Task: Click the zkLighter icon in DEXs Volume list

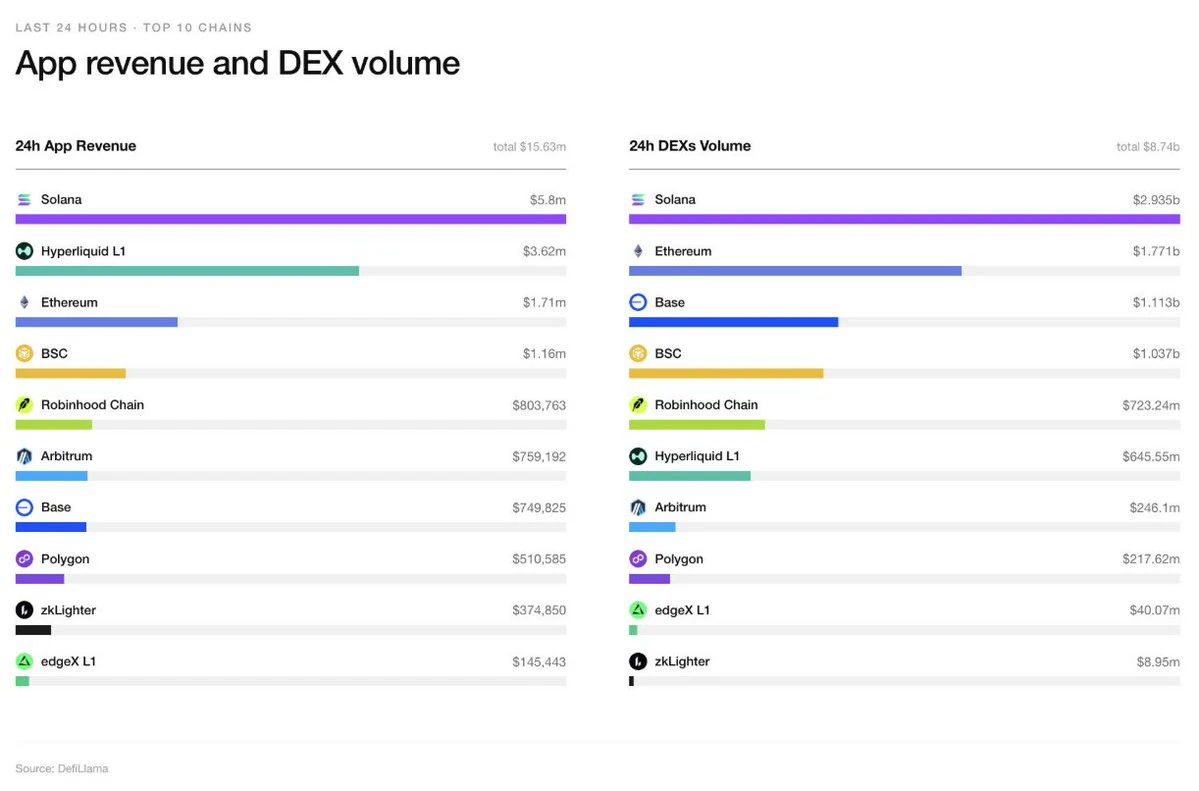Action: [x=638, y=661]
